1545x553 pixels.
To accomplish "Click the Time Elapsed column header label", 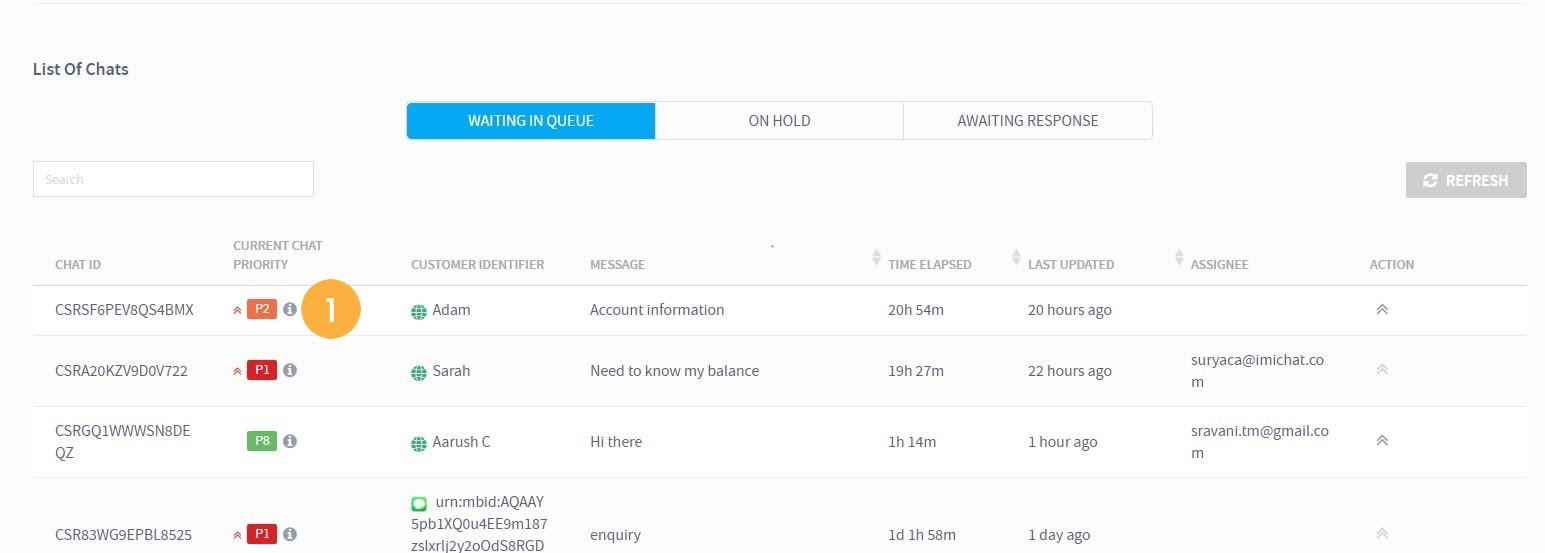I will click(x=930, y=265).
